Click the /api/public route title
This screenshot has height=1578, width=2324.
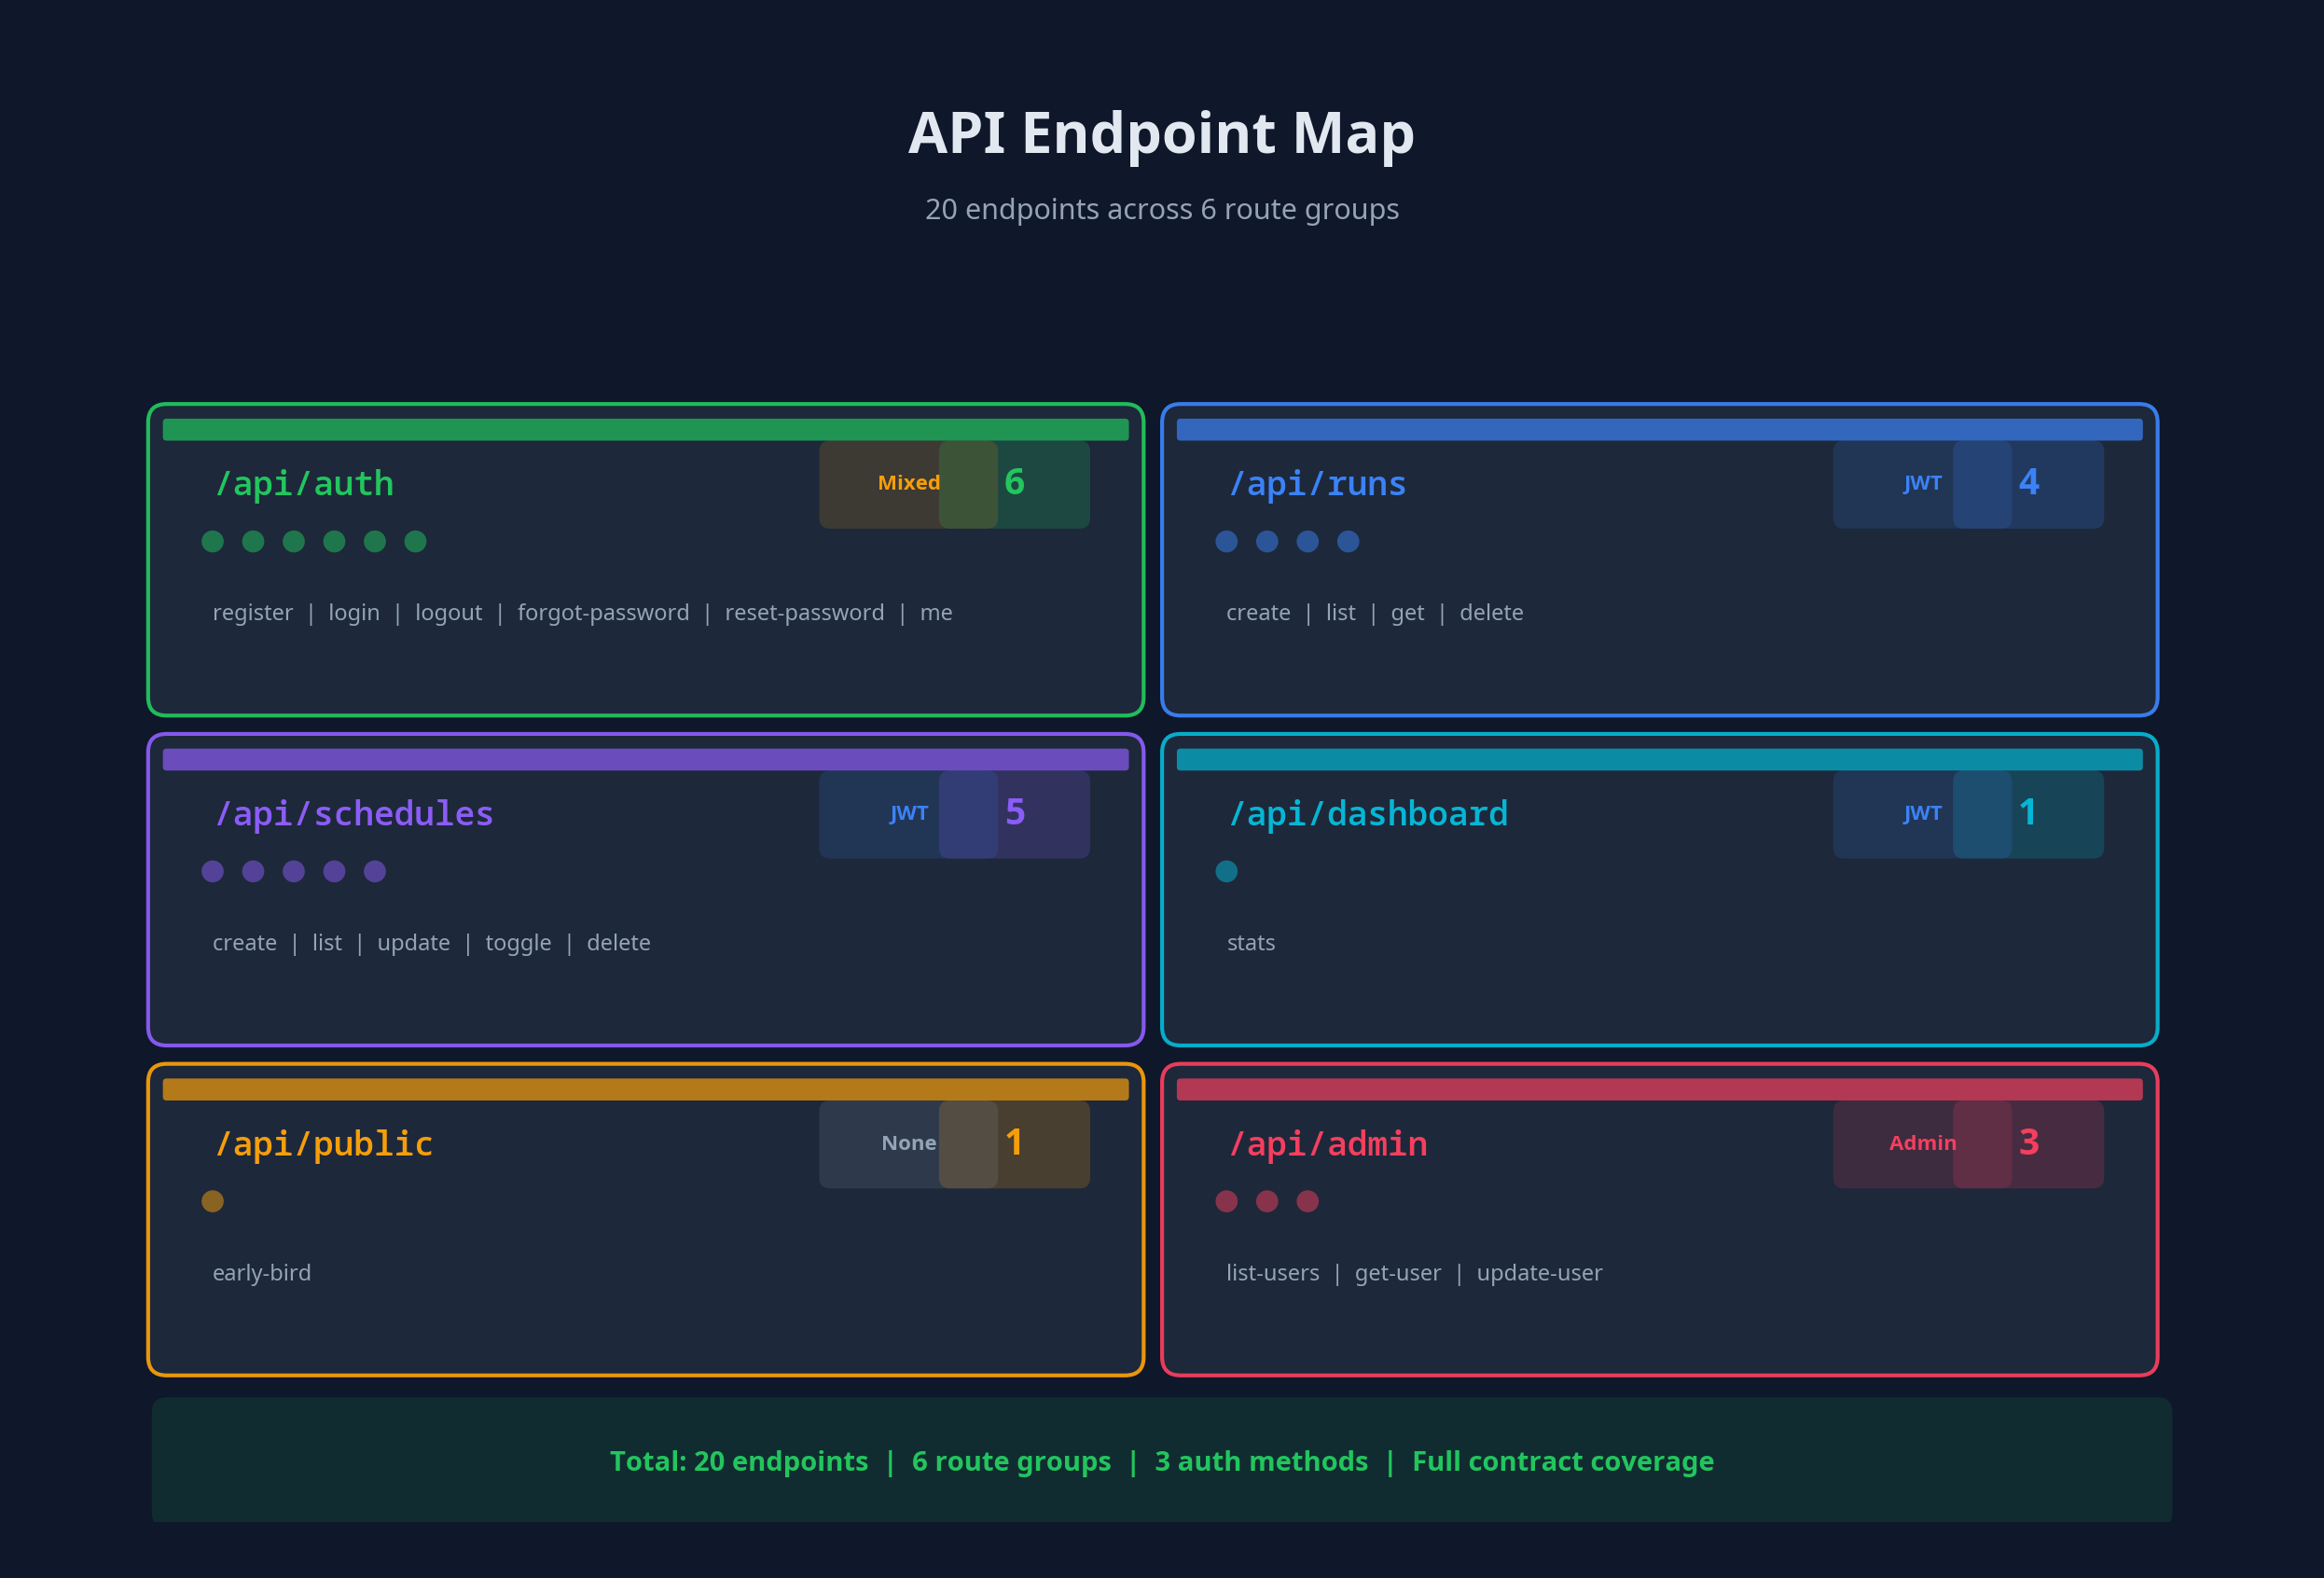(324, 1144)
